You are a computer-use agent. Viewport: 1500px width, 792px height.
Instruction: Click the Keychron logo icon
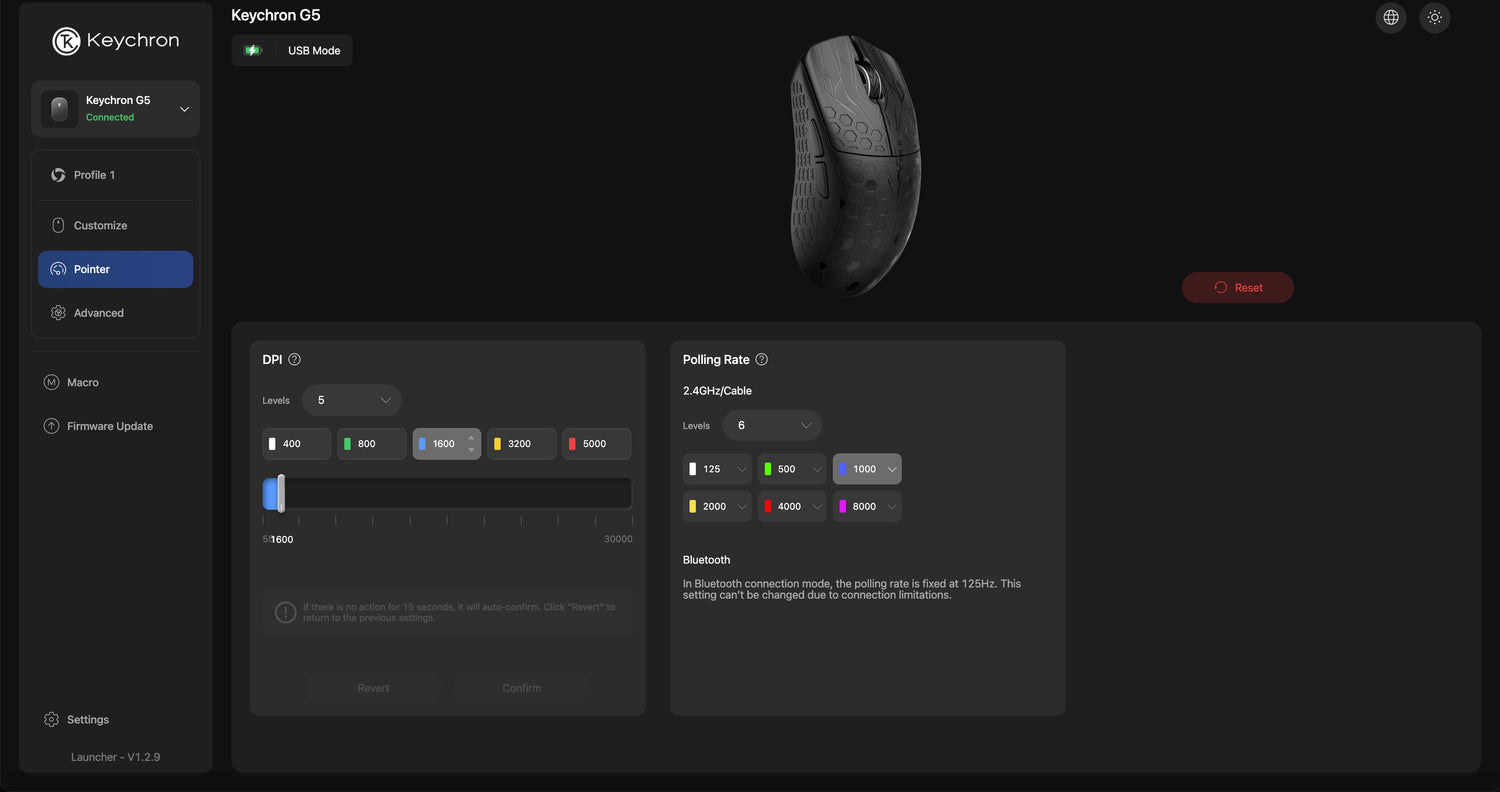[x=66, y=41]
